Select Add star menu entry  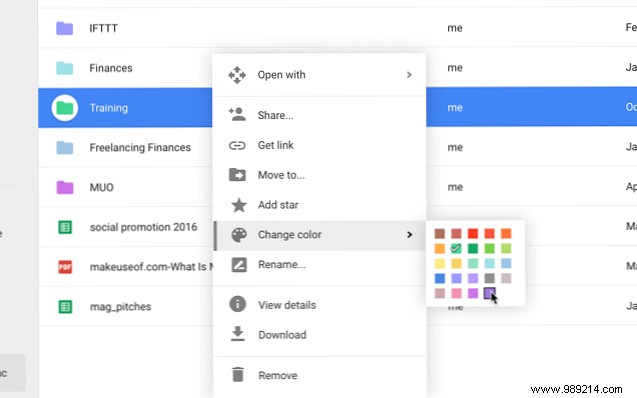pos(319,205)
